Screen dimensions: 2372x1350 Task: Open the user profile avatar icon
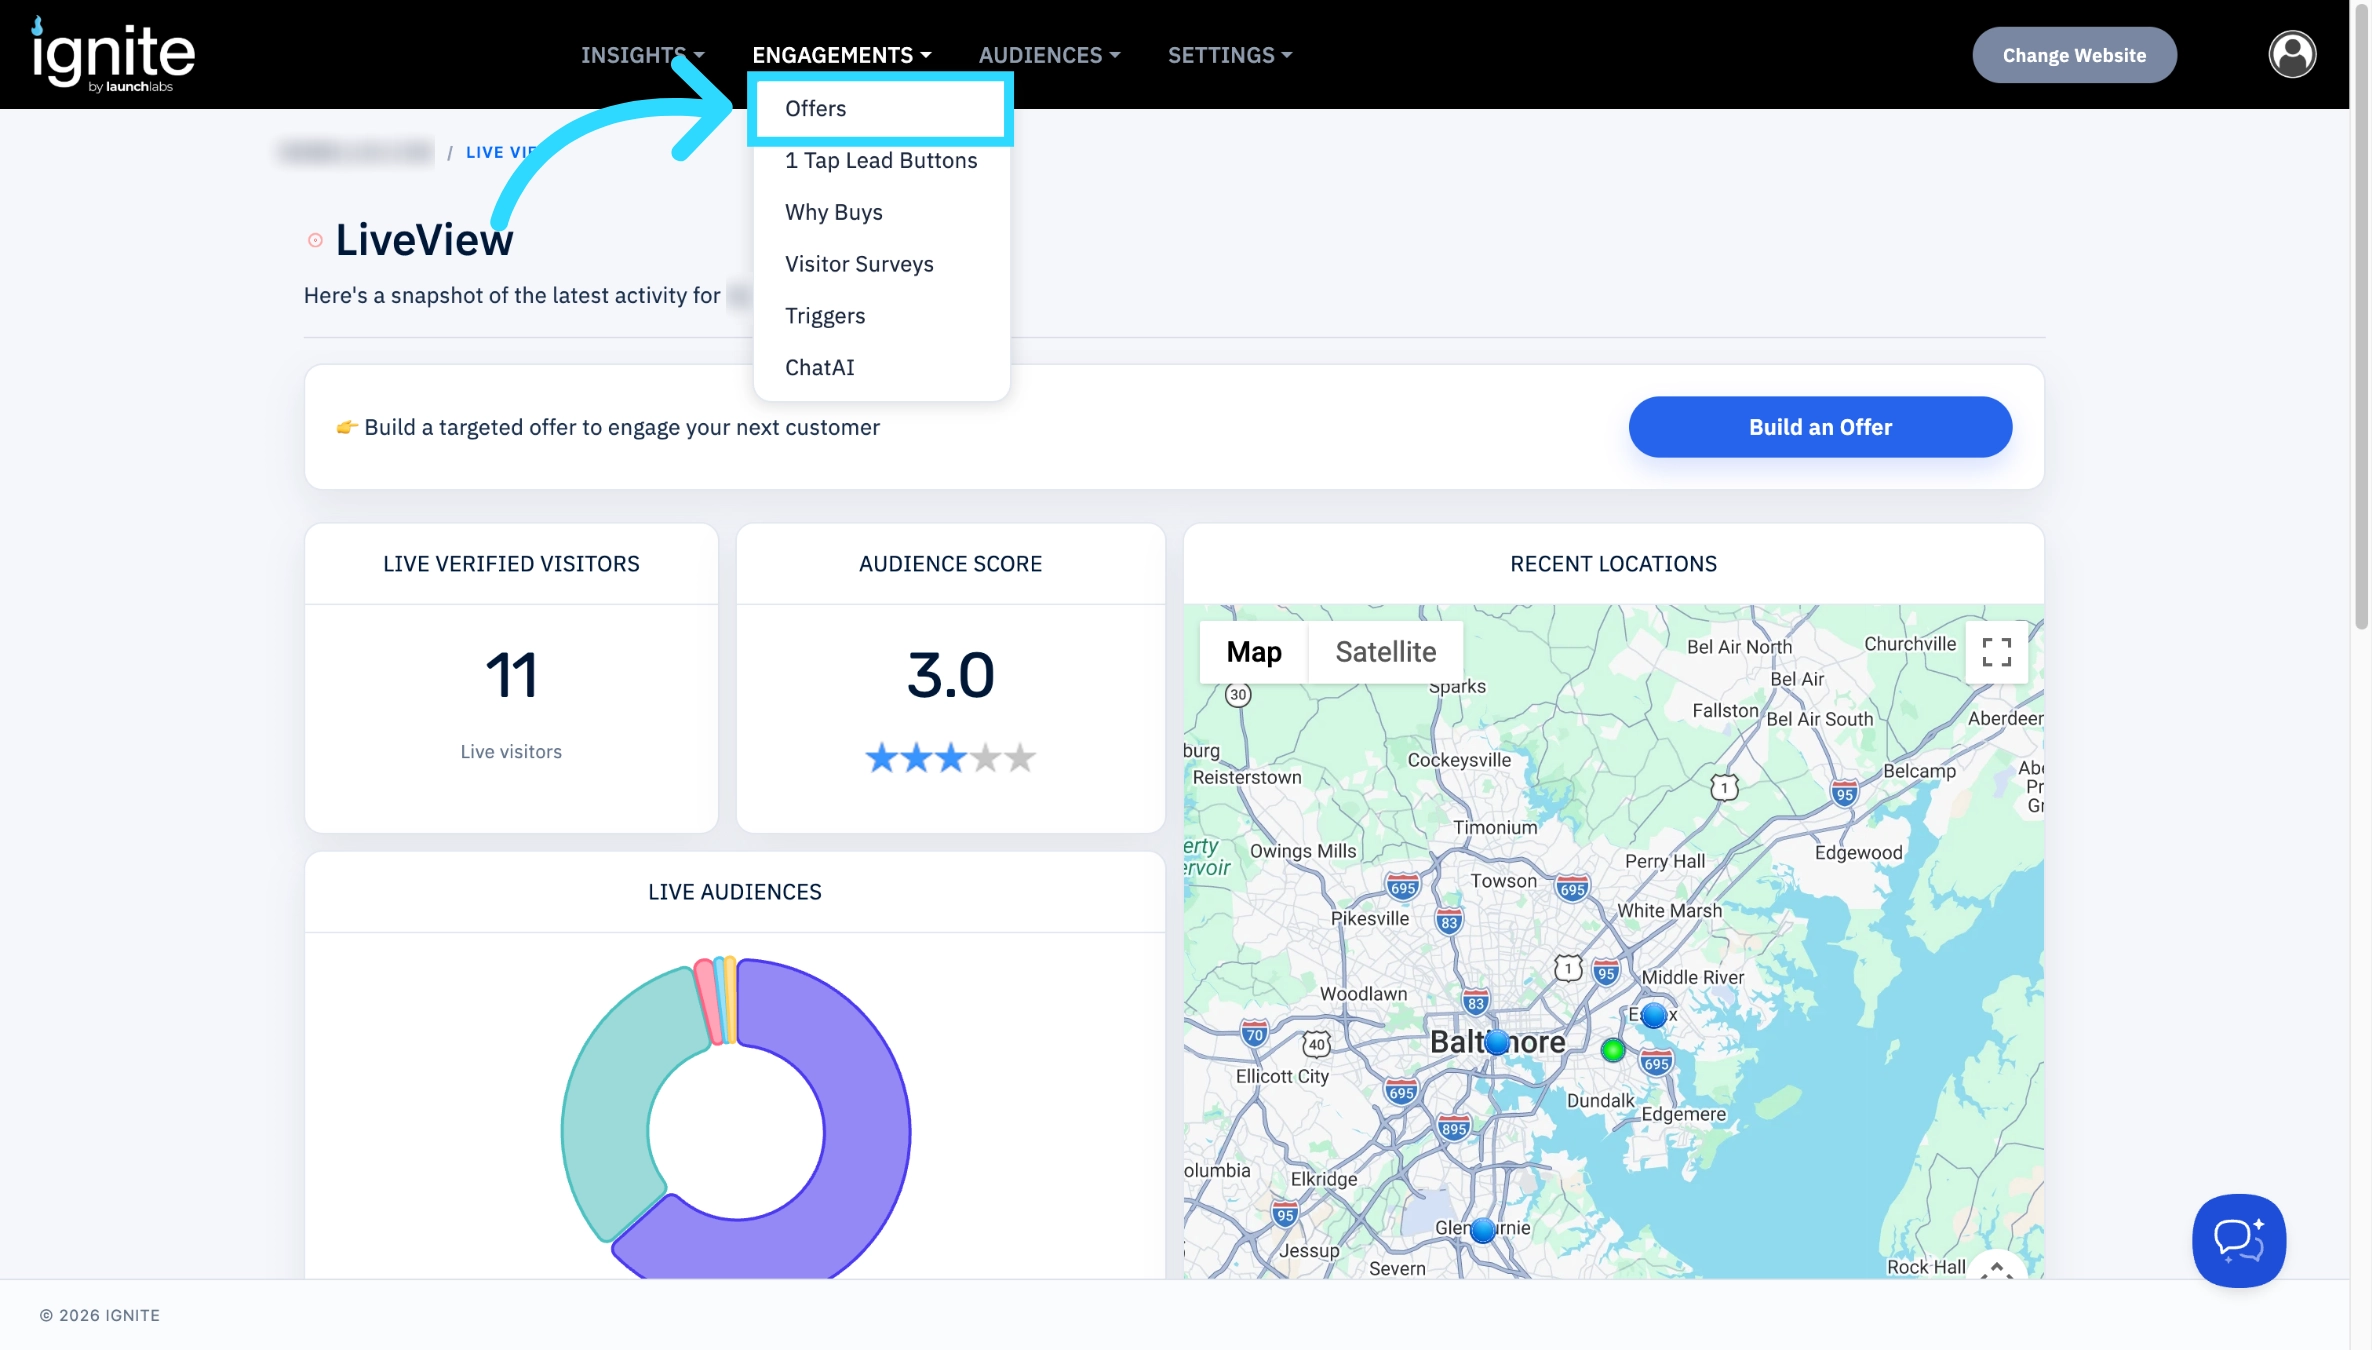tap(2292, 54)
